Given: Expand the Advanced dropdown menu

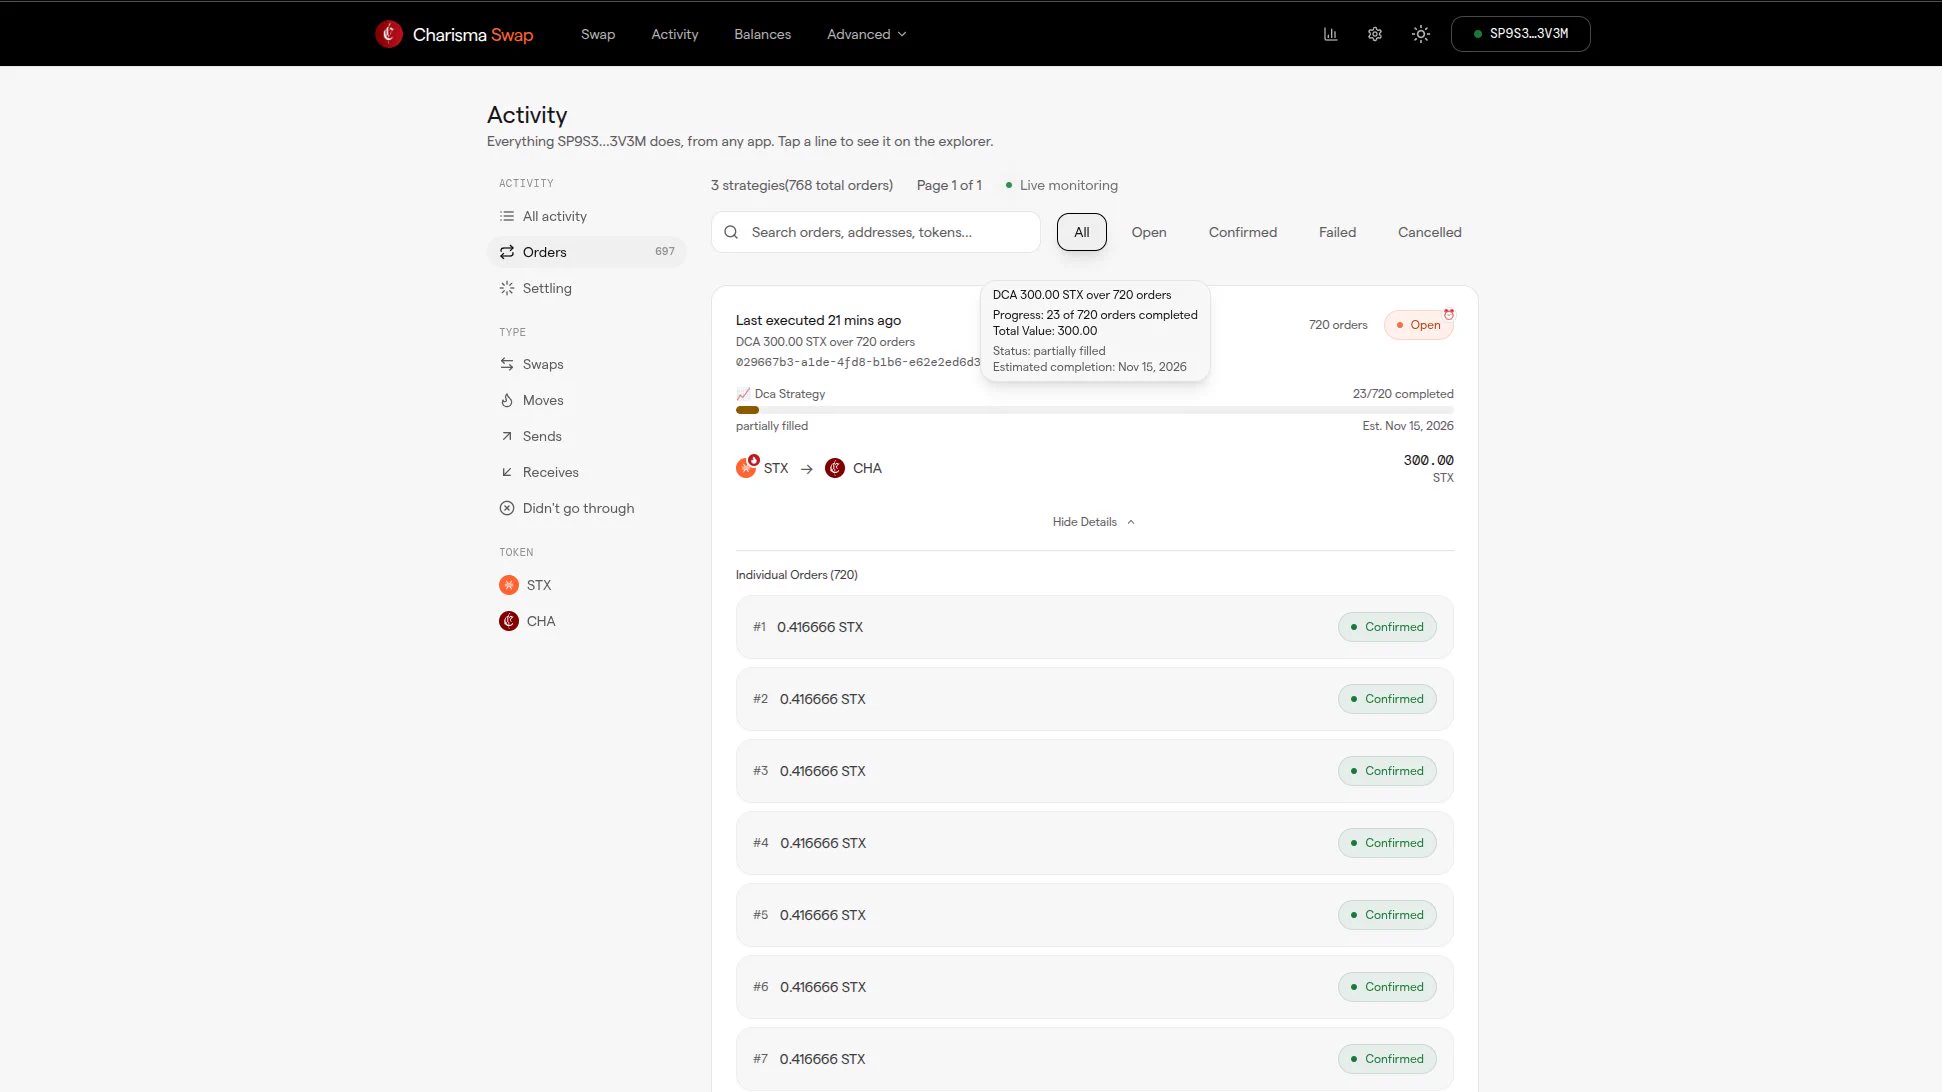Looking at the screenshot, I should point(866,34).
